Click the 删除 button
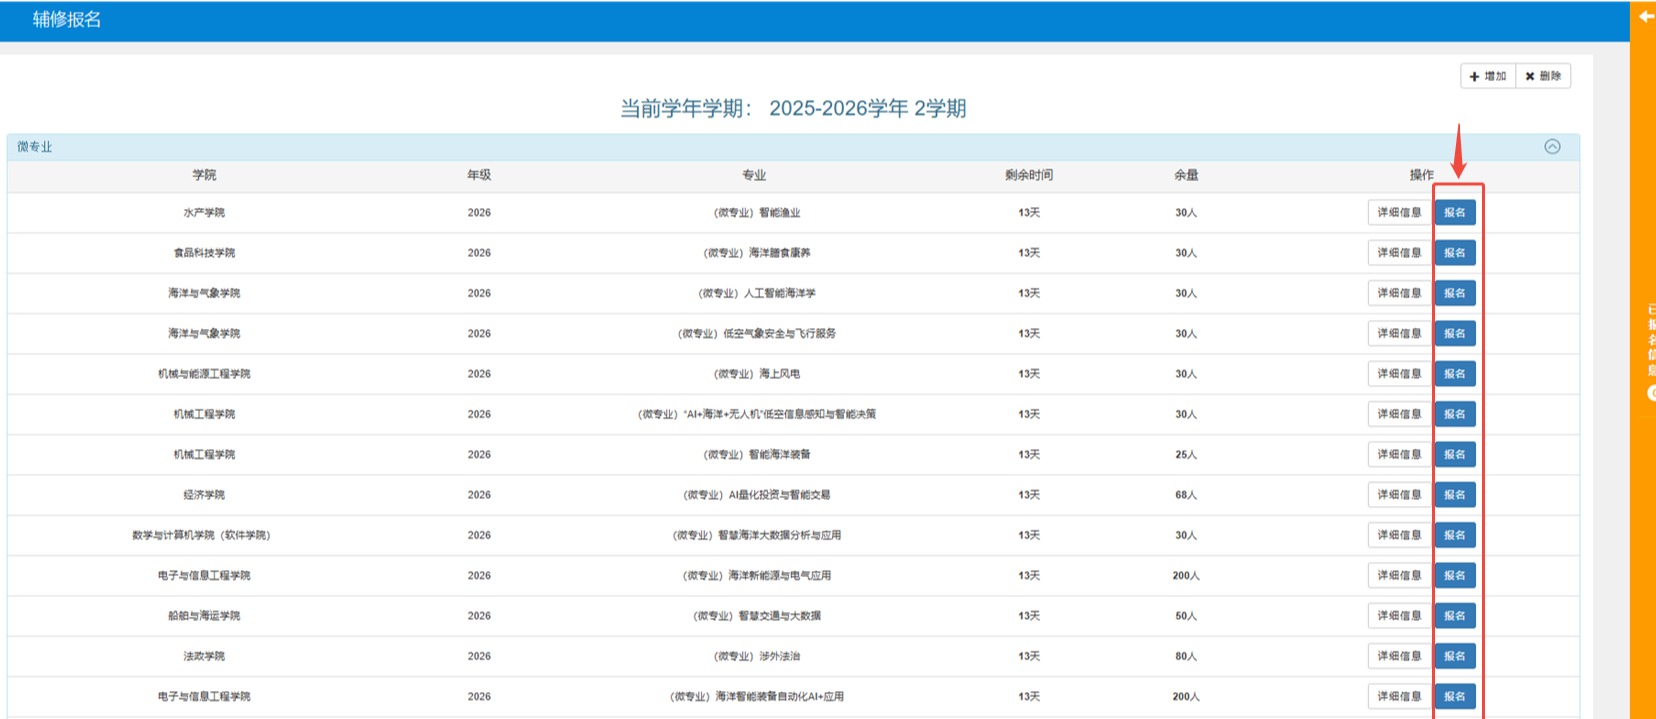The image size is (1656, 719). point(1543,76)
